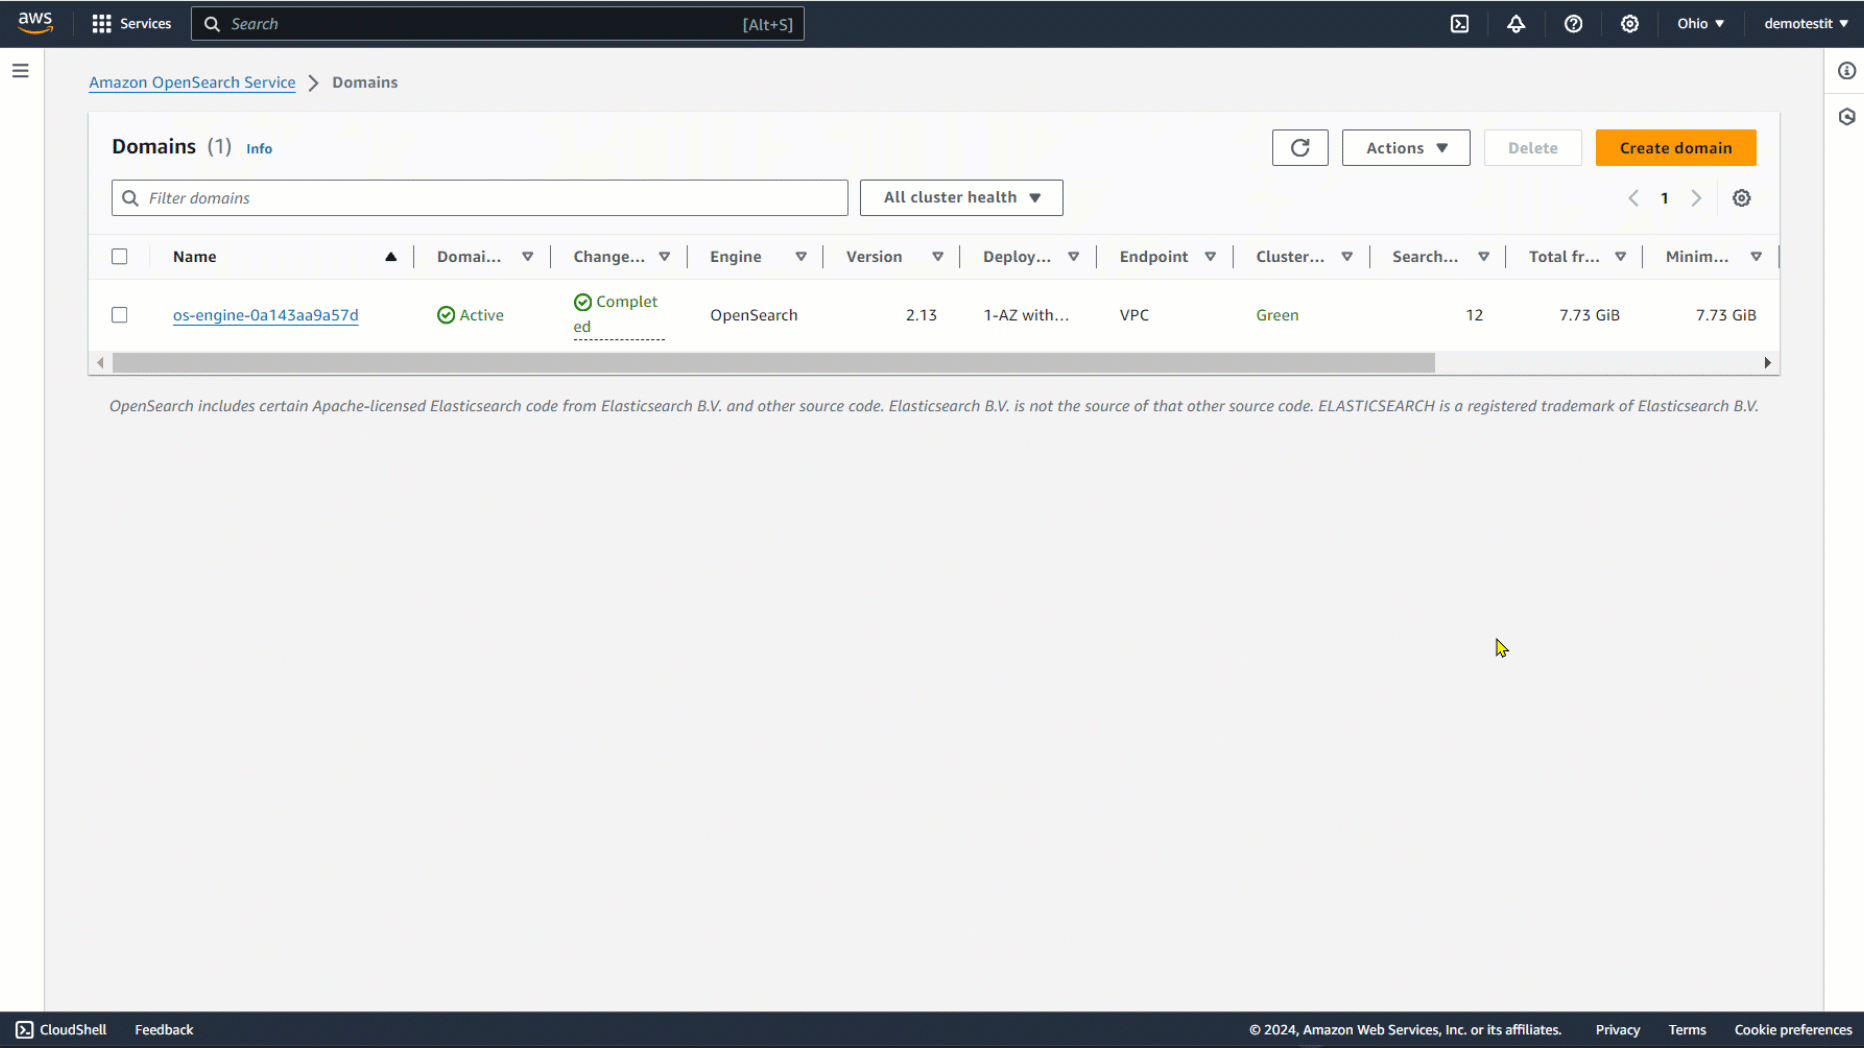Click the top AWS Search box
This screenshot has width=1864, height=1048.
point(498,24)
